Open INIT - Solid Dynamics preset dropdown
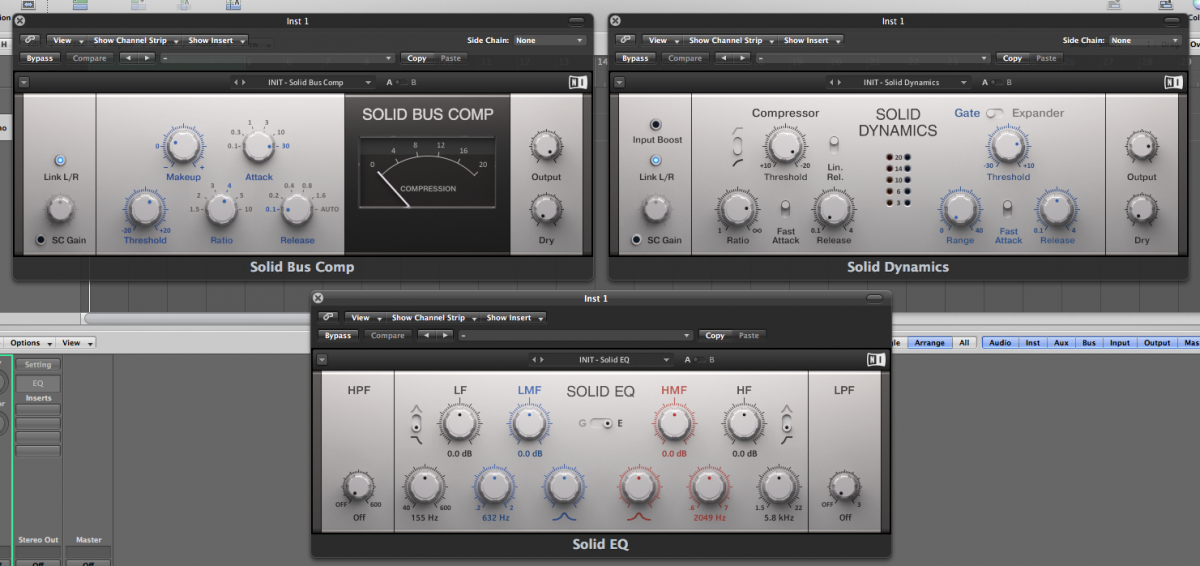The image size is (1200, 566). 908,82
